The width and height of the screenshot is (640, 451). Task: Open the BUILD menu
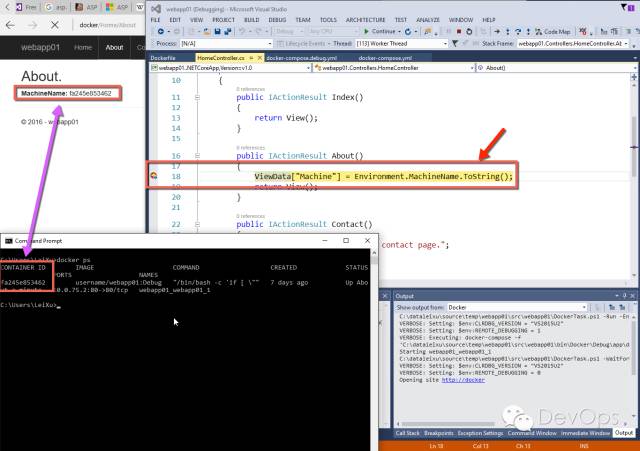(251, 20)
